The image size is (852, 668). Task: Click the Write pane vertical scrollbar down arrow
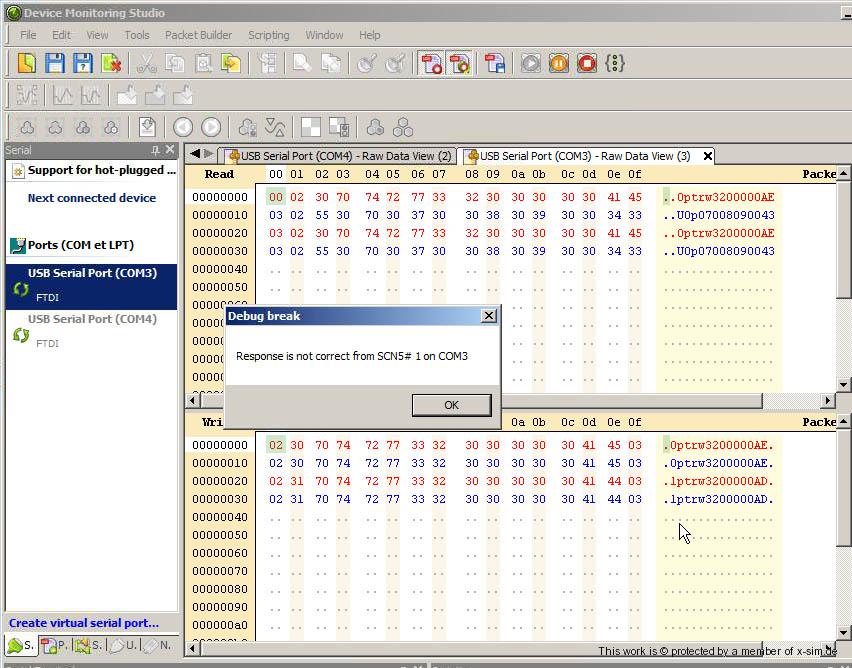843,633
